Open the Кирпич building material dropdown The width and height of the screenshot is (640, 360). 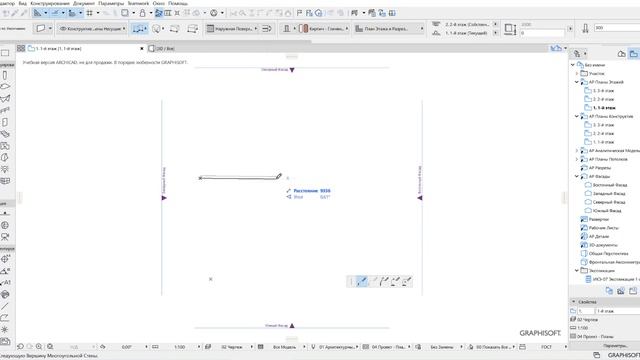click(x=324, y=29)
